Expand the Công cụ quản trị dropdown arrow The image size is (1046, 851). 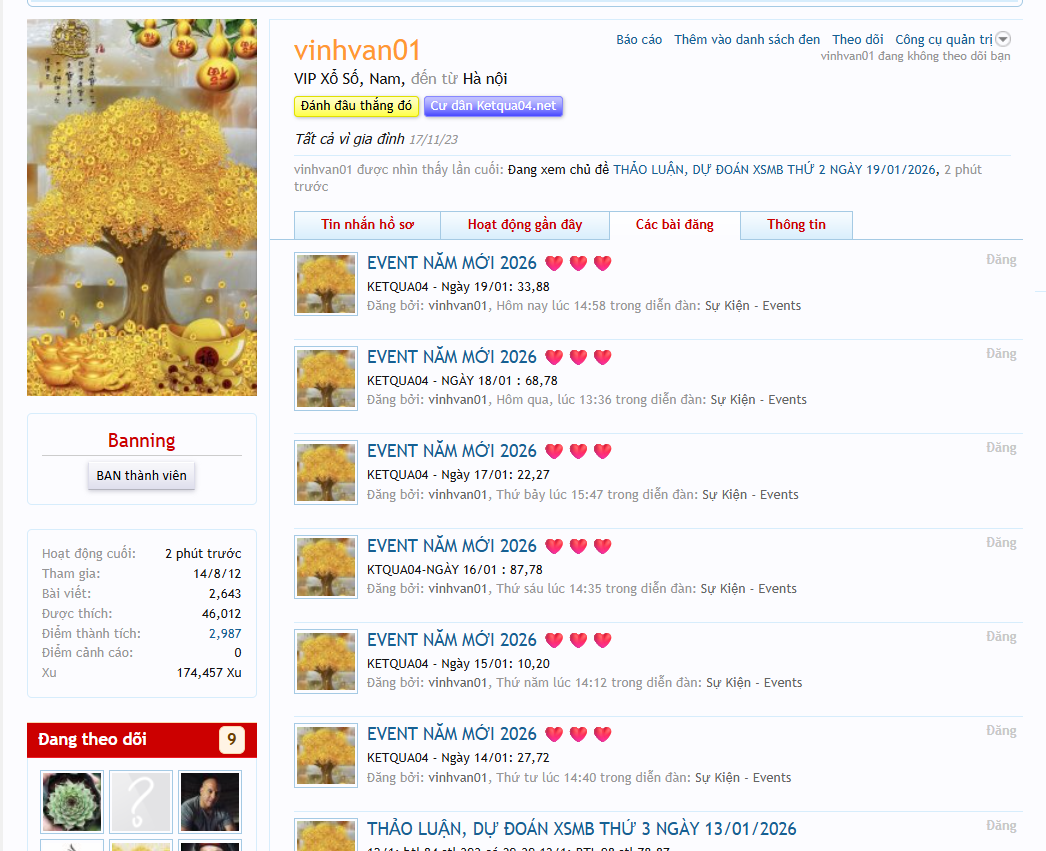click(1003, 40)
